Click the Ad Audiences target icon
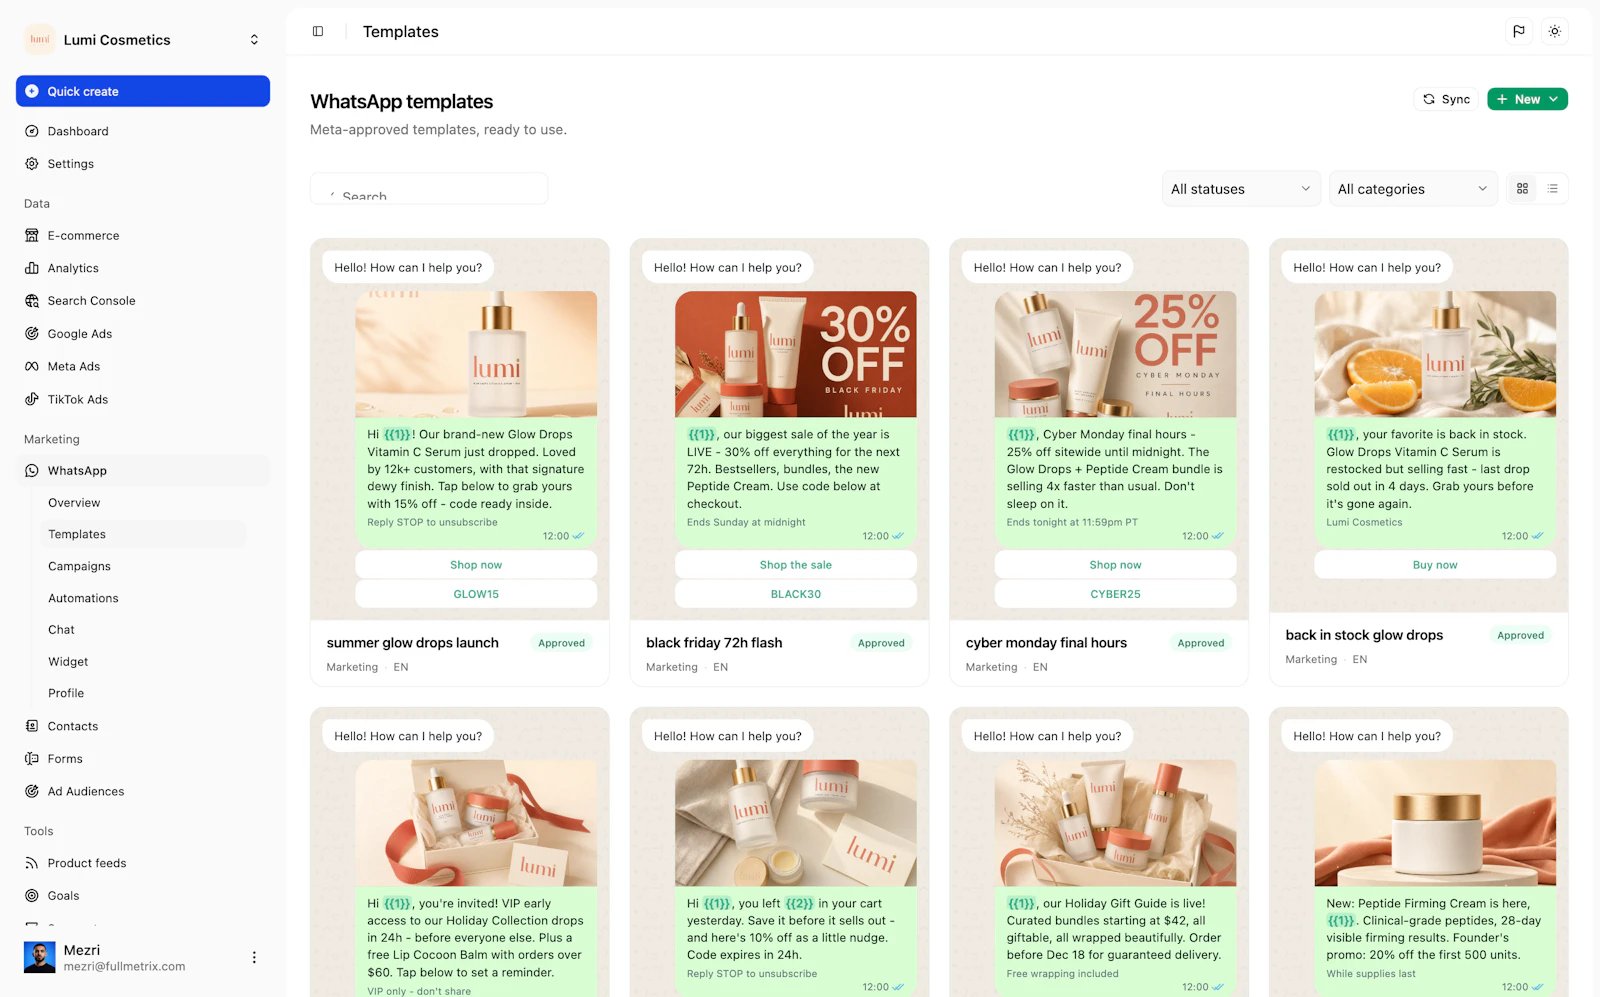The image size is (1600, 997). pyautogui.click(x=32, y=791)
